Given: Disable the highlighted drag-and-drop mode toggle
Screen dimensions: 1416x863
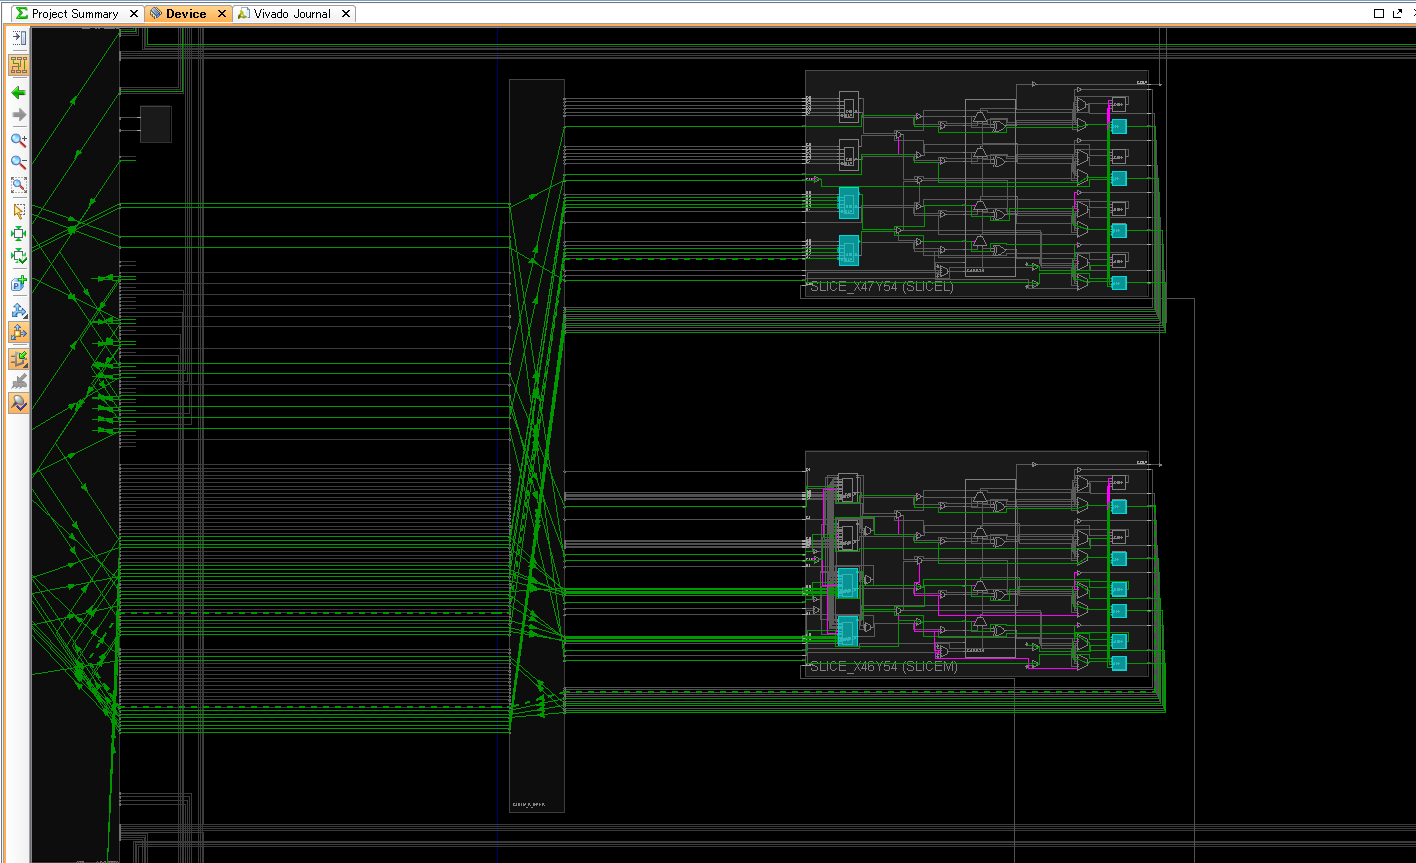Looking at the screenshot, I should click(x=17, y=333).
